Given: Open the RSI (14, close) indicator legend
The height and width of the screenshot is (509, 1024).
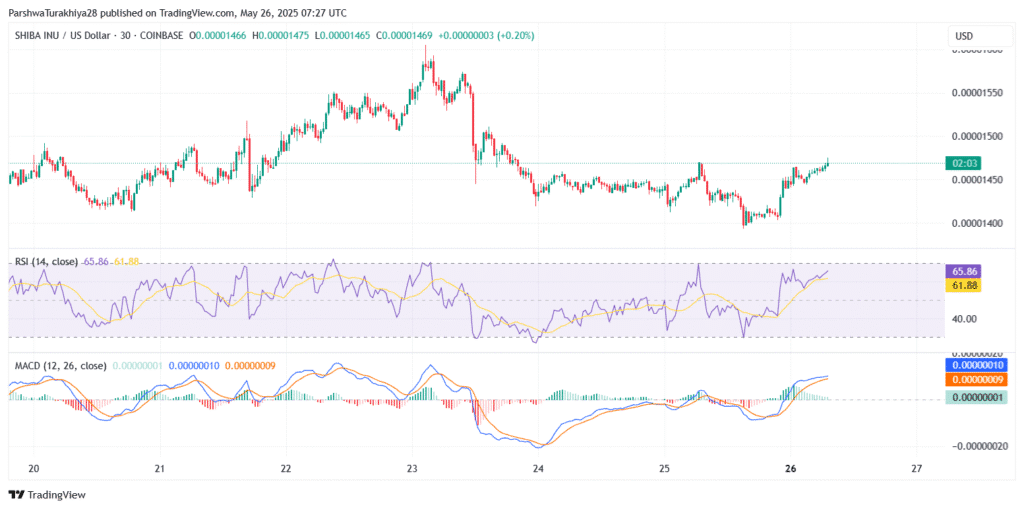Looking at the screenshot, I should coord(47,261).
